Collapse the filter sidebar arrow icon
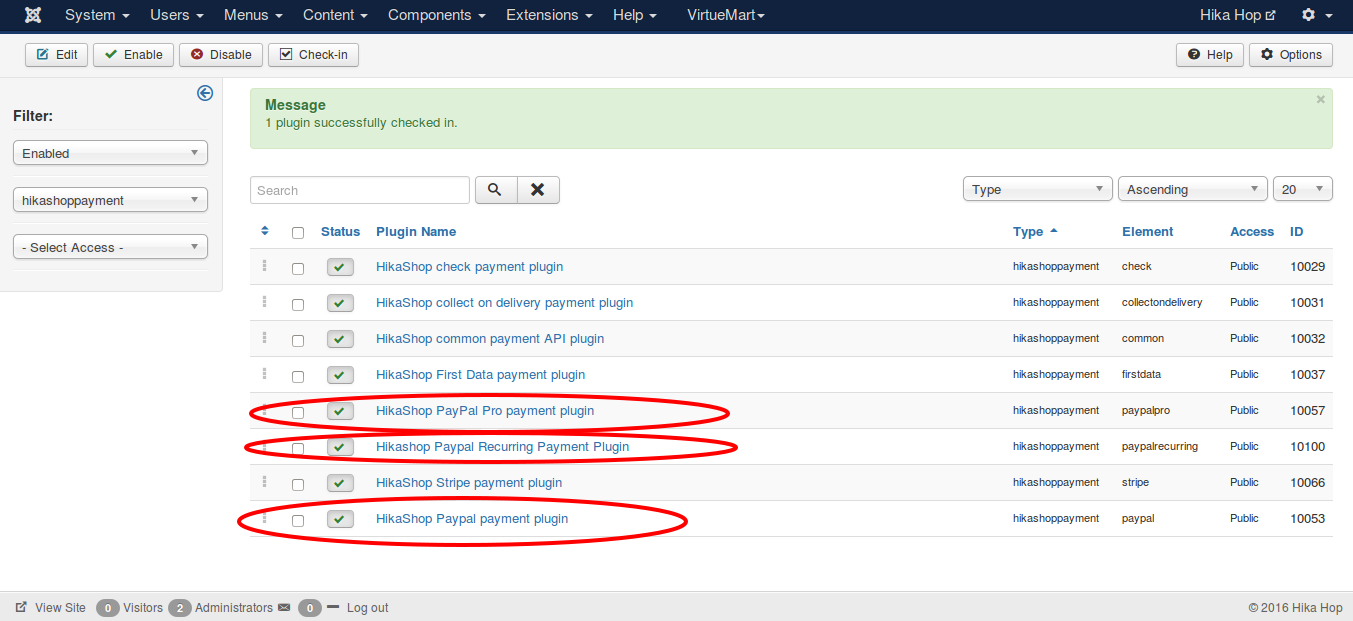Screen dimensions: 1353x621 [205, 93]
